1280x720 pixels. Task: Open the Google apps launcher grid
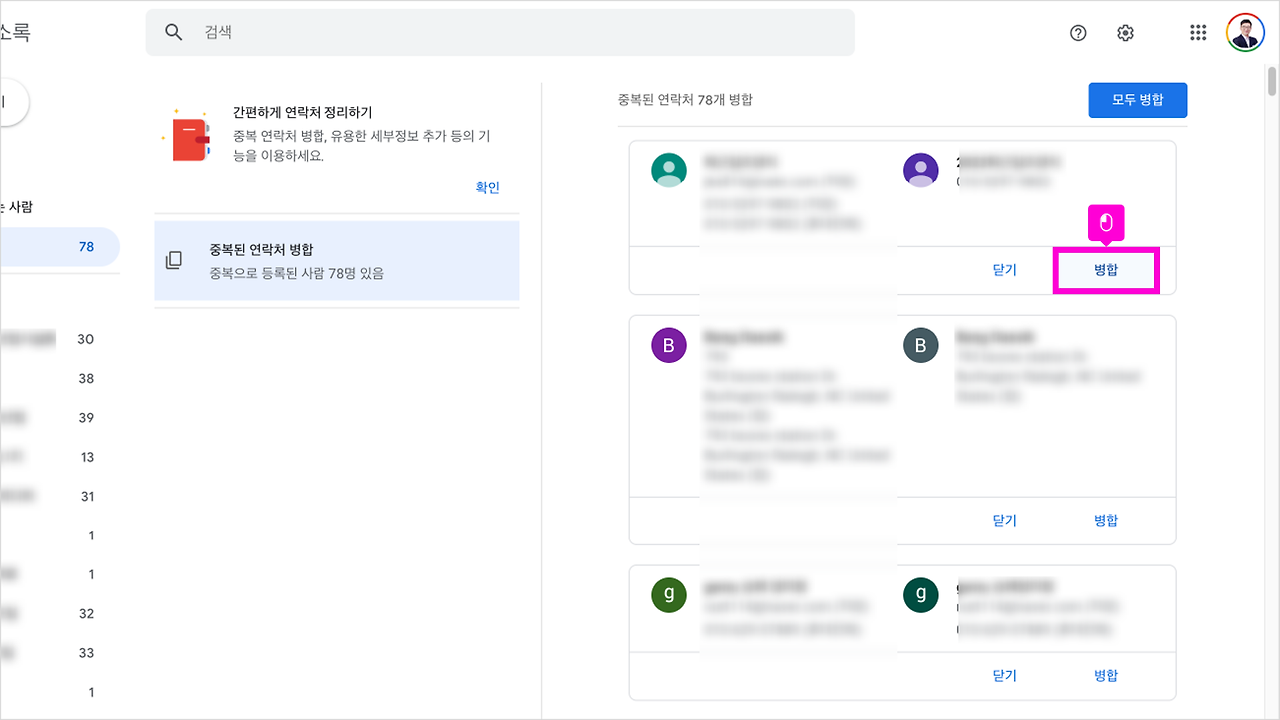(x=1197, y=32)
